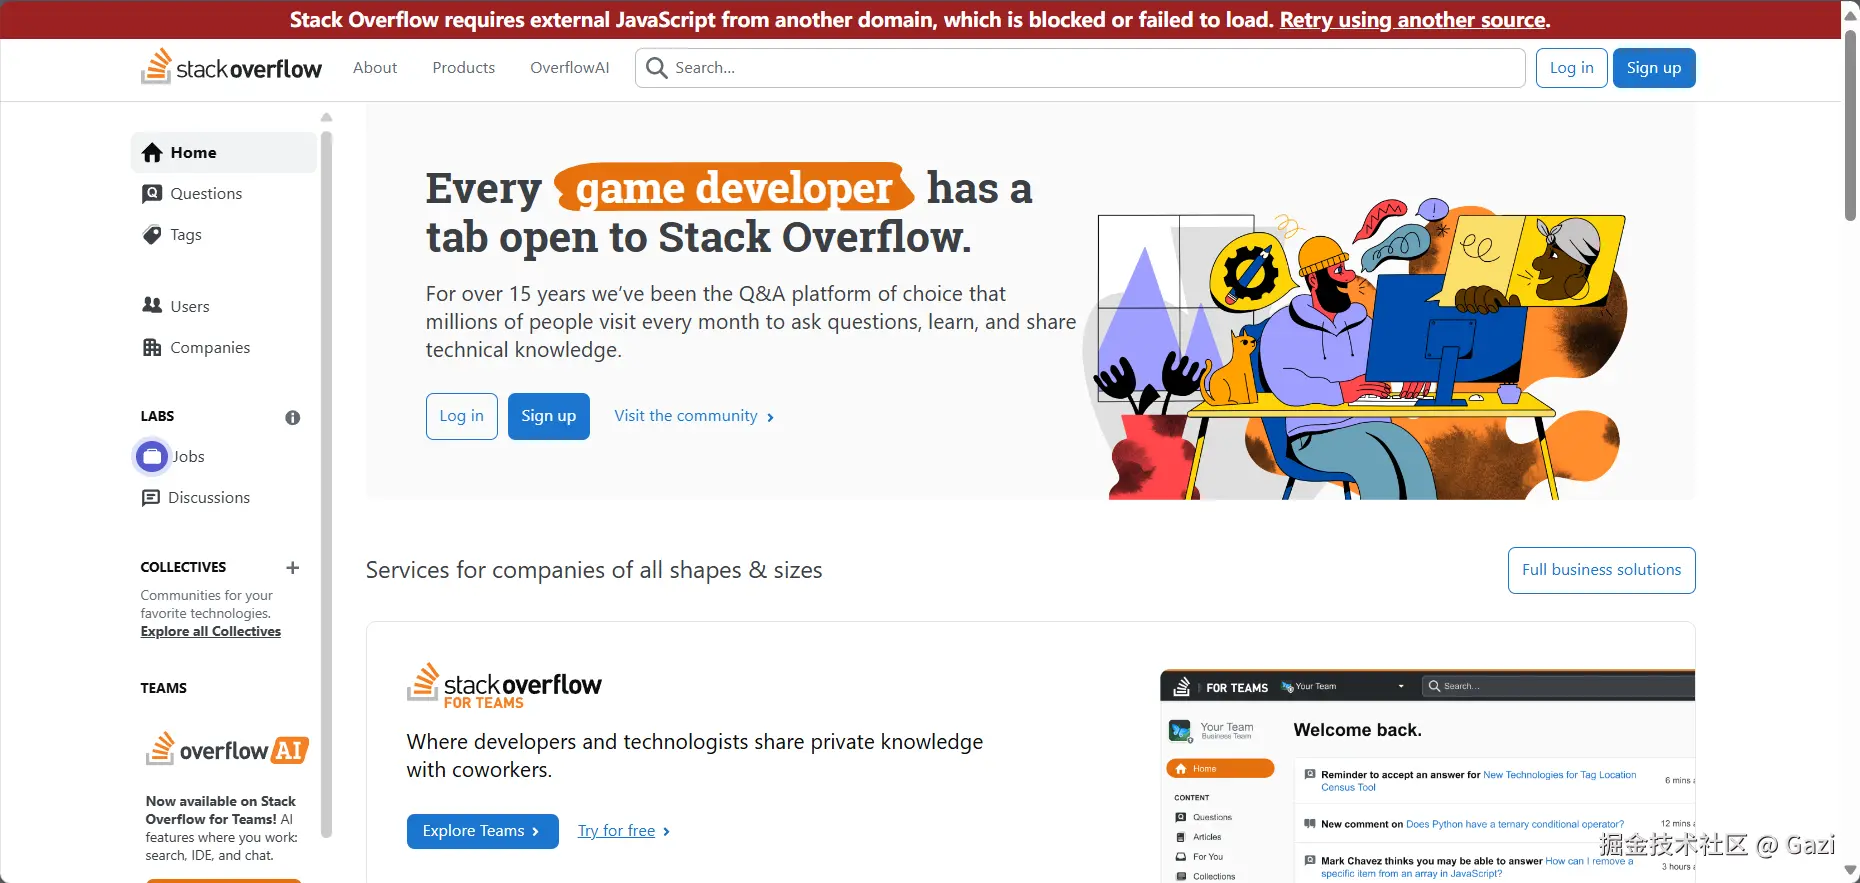Viewport: 1860px width, 883px height.
Task: Click the page vertical scrollbar thumb
Action: click(1851, 125)
